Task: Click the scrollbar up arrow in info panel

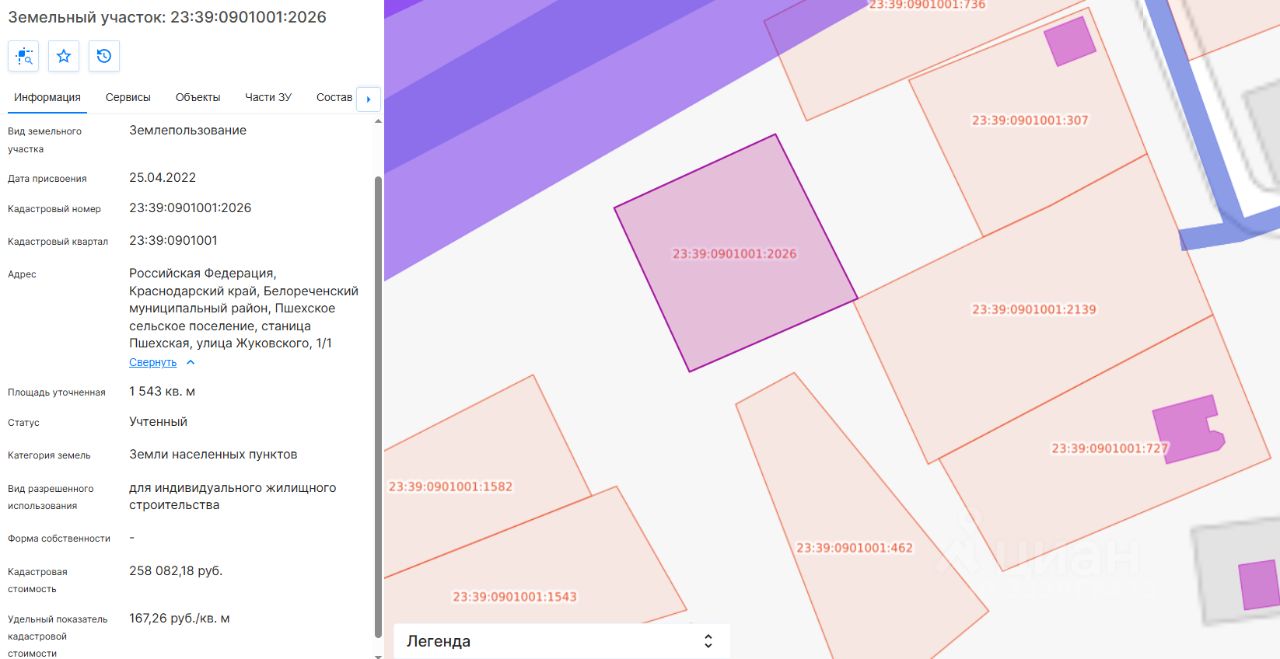Action: tap(378, 121)
